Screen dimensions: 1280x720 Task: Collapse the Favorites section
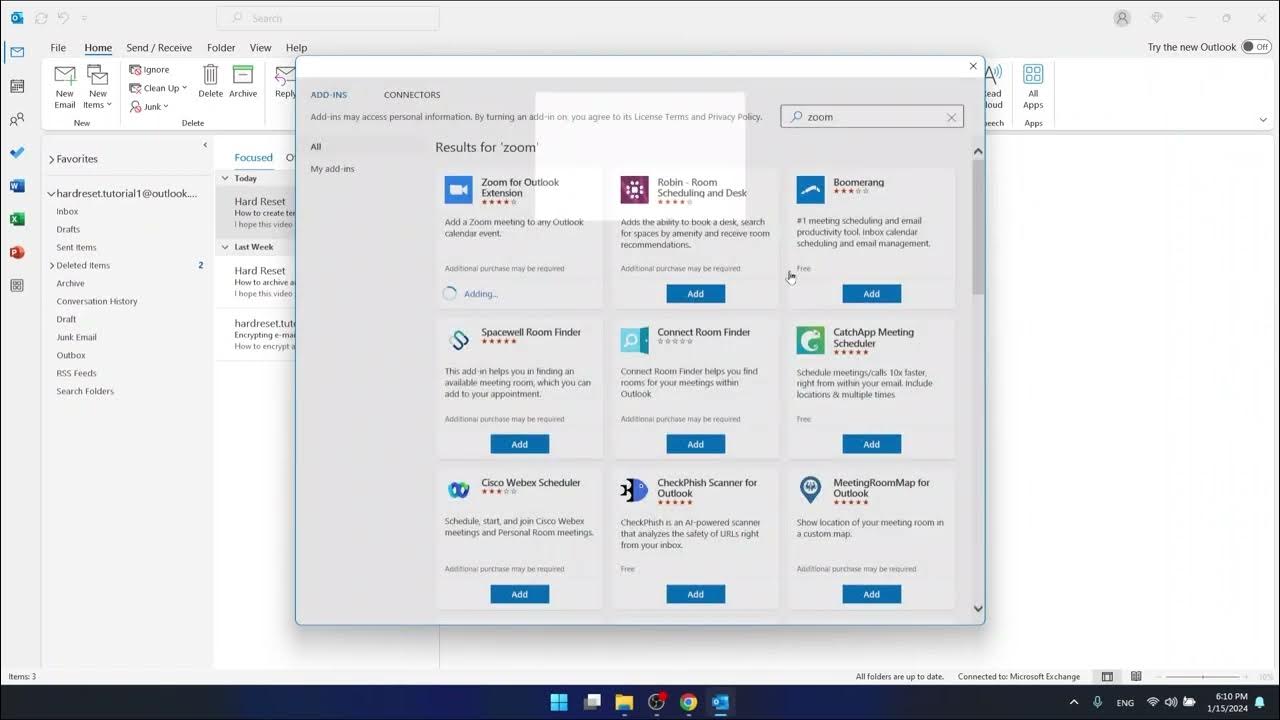tap(52, 158)
